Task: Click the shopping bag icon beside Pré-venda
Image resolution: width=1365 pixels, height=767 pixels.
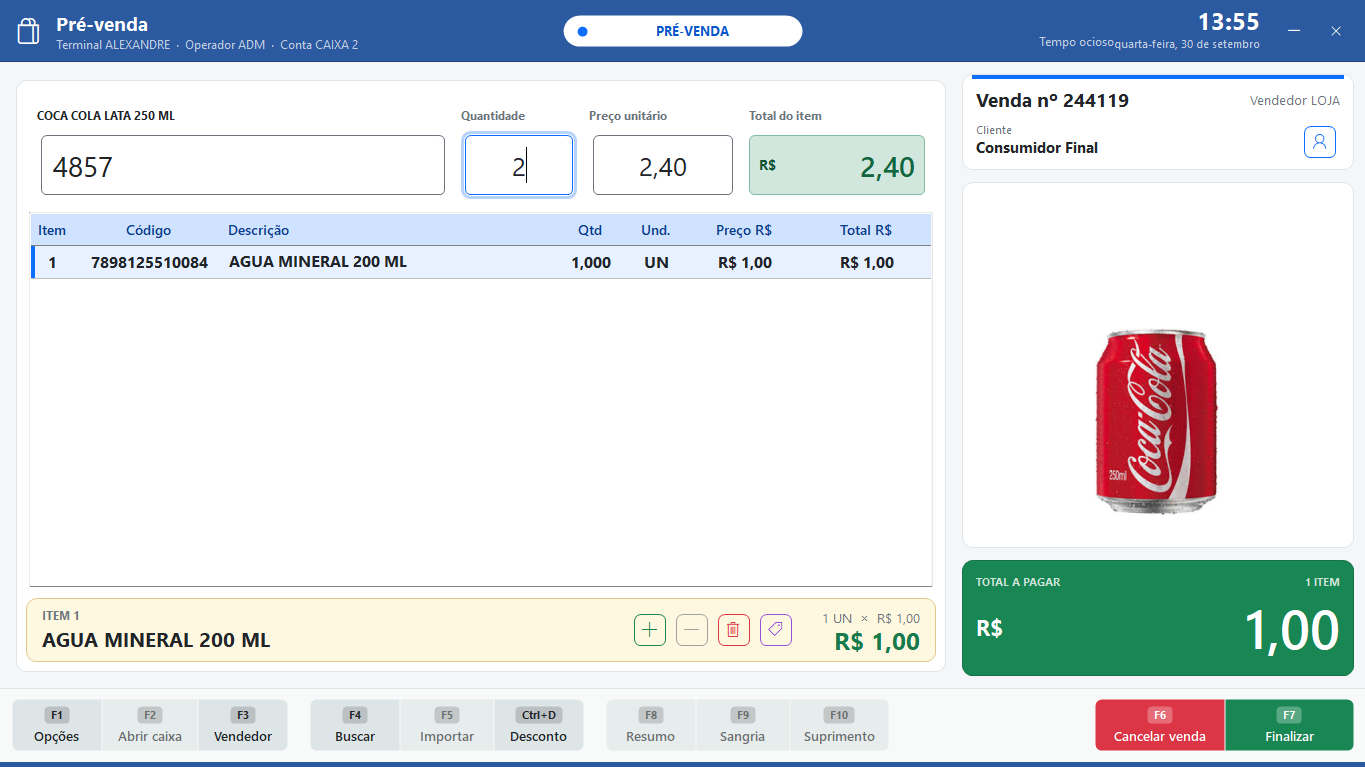Action: (28, 31)
